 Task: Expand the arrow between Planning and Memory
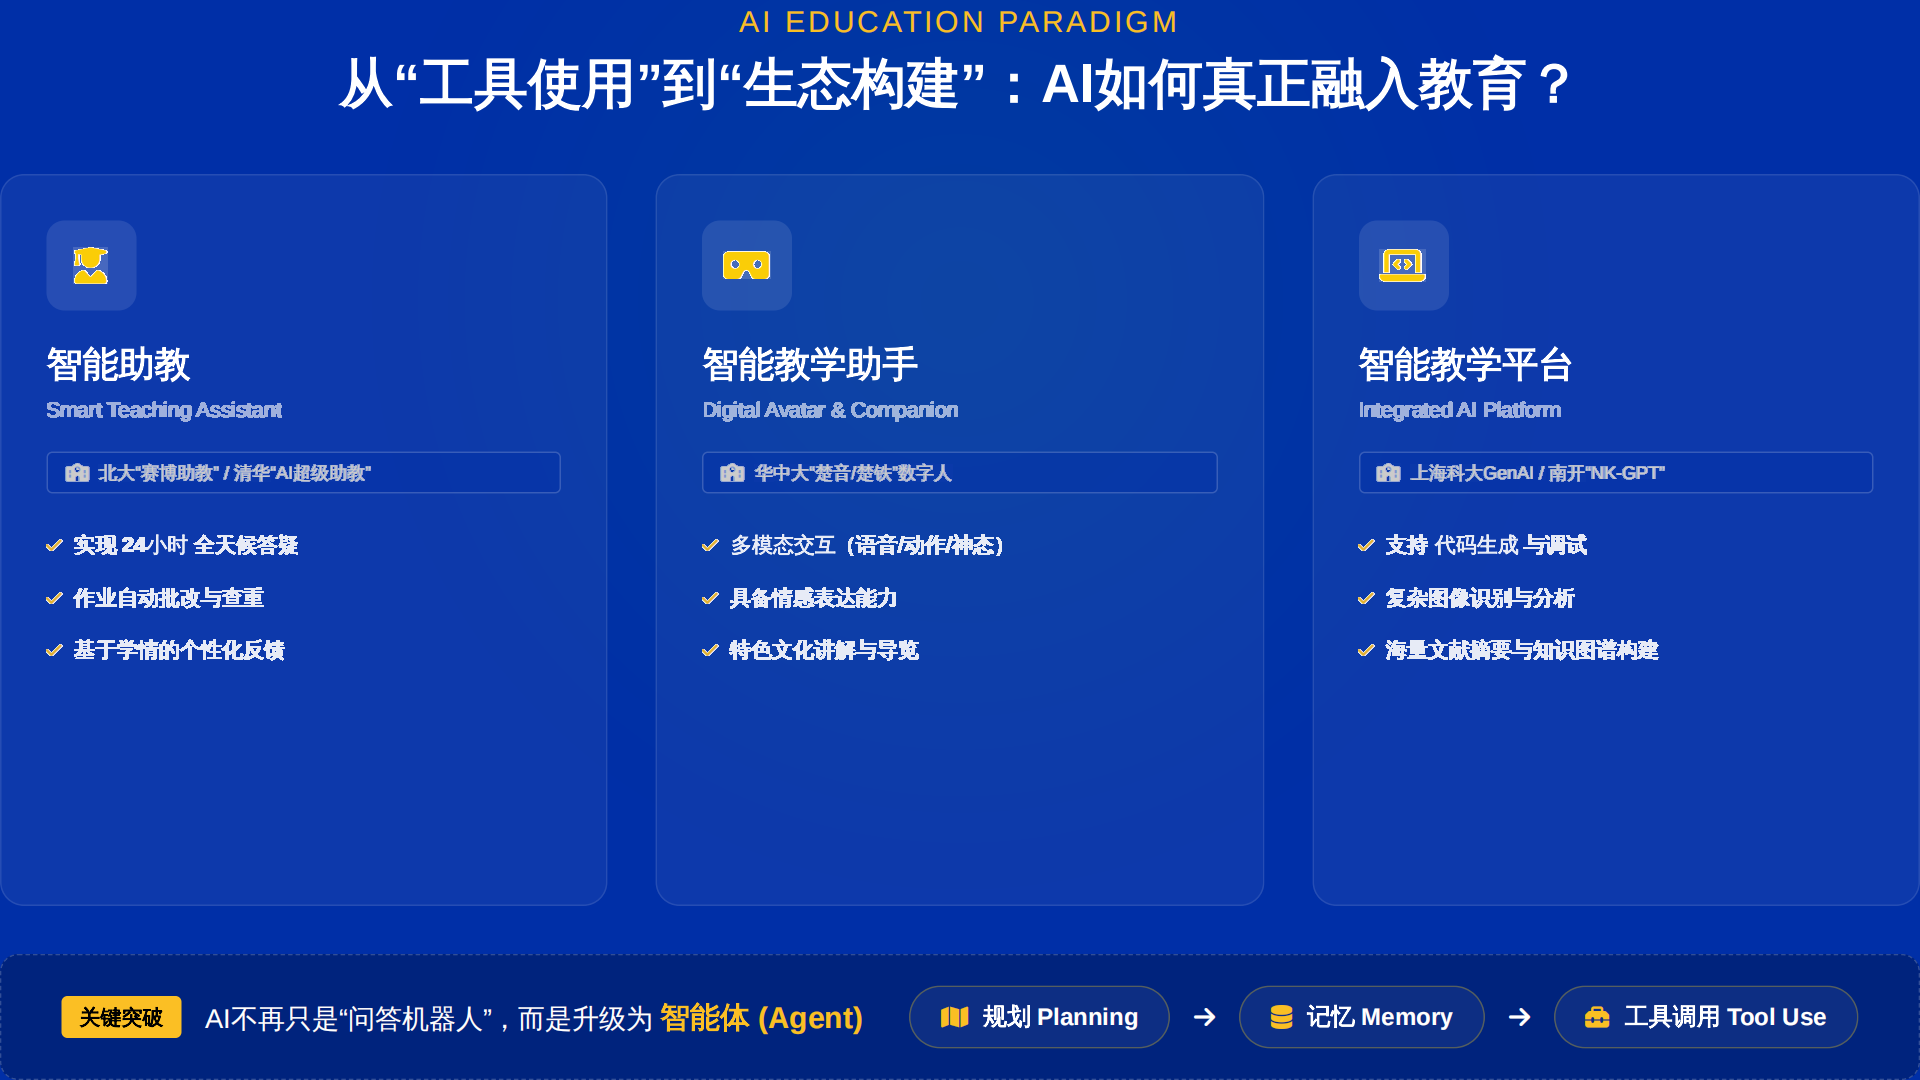(x=1203, y=1017)
